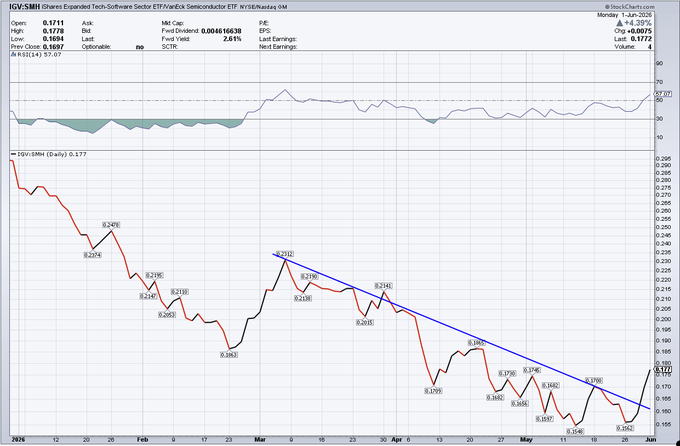This screenshot has height=446, width=680.
Task: Click the Fwd Yield value 2.61%
Action: (x=232, y=39)
